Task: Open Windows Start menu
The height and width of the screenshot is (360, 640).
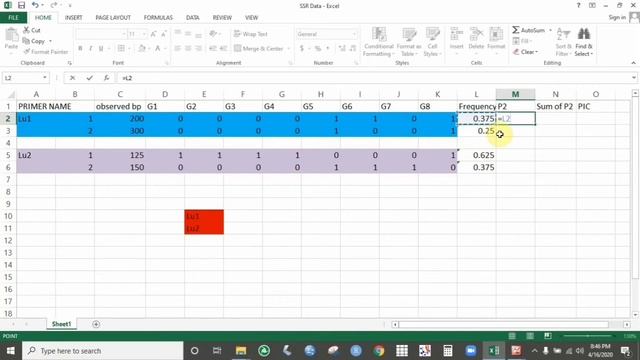Action: (11, 351)
